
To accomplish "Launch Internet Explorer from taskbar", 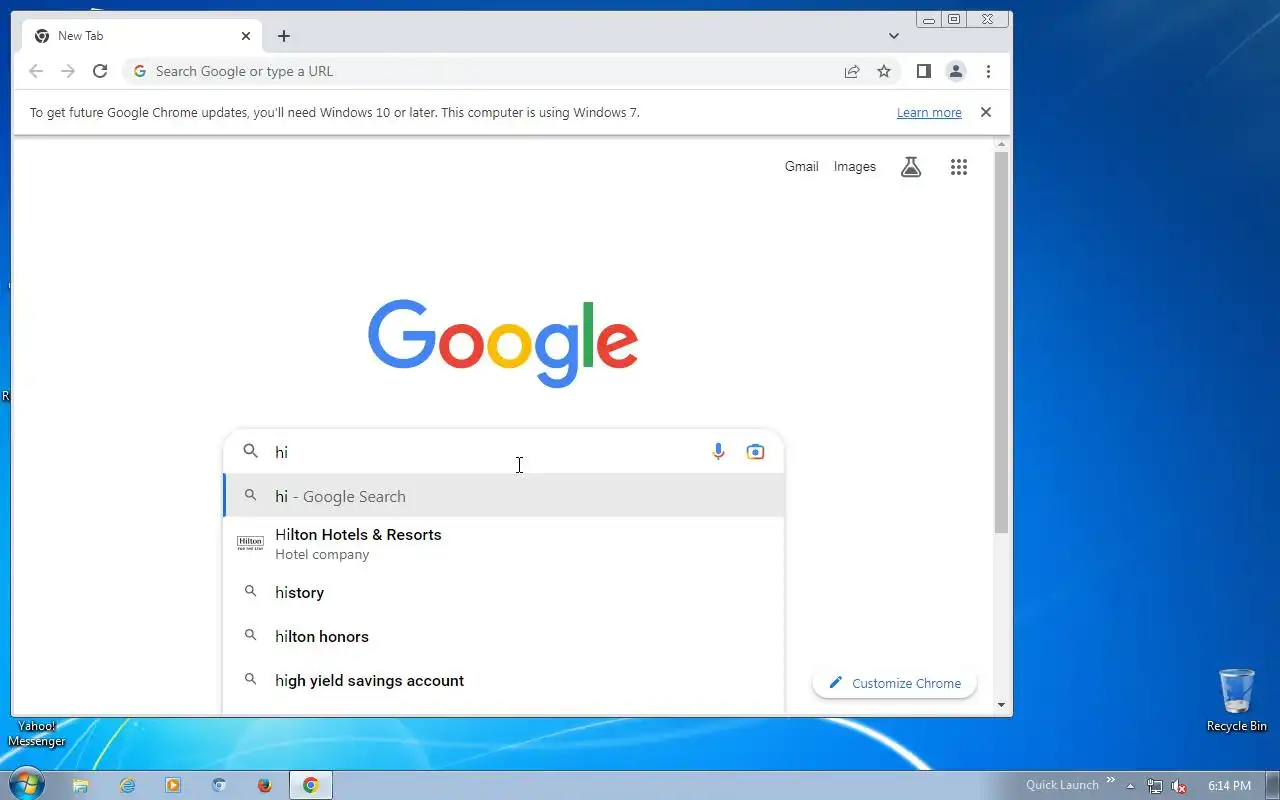I will (127, 785).
